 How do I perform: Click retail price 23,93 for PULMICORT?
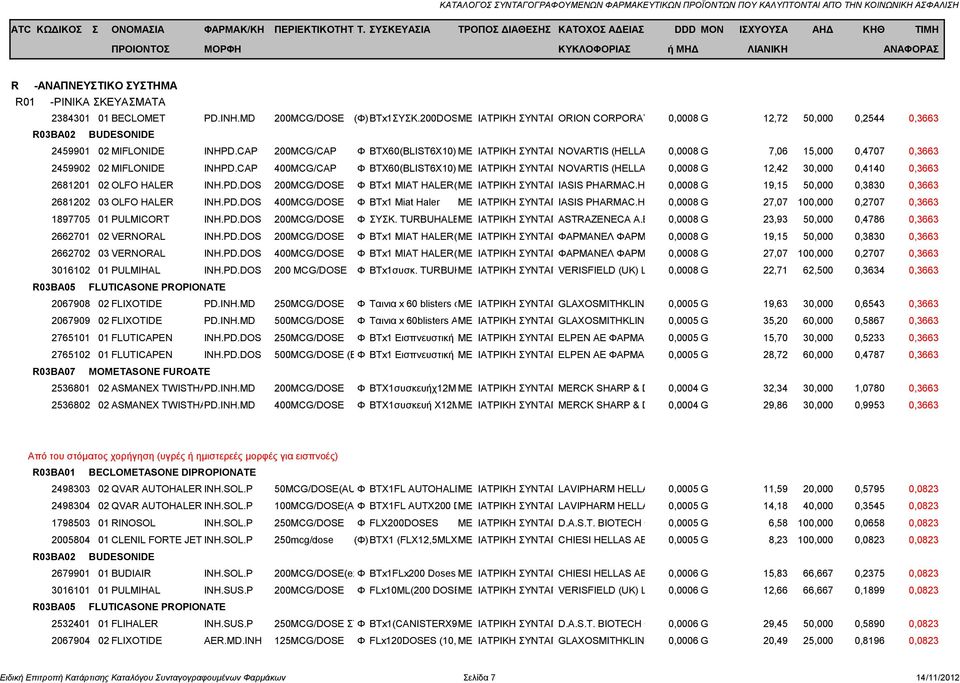coord(775,219)
